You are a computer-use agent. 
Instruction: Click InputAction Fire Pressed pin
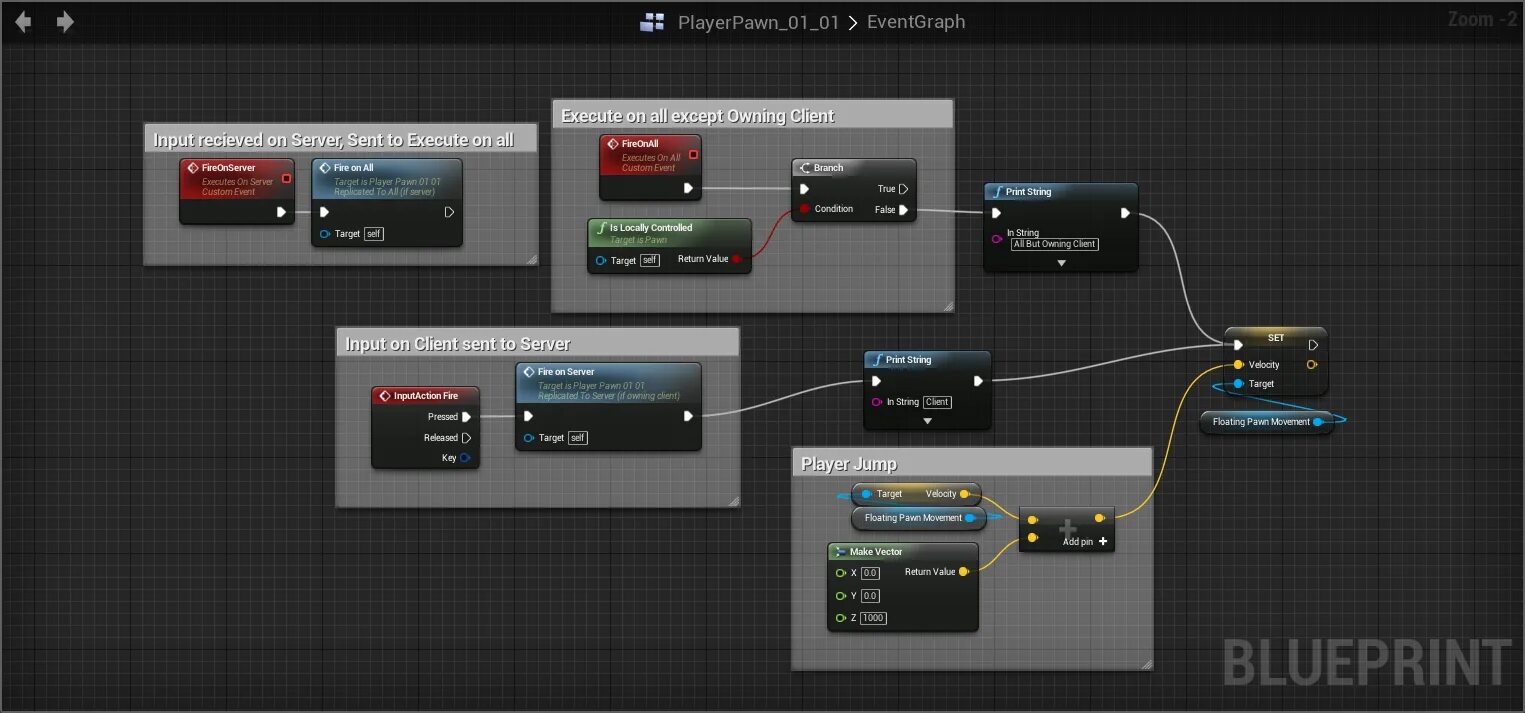pyautogui.click(x=466, y=417)
